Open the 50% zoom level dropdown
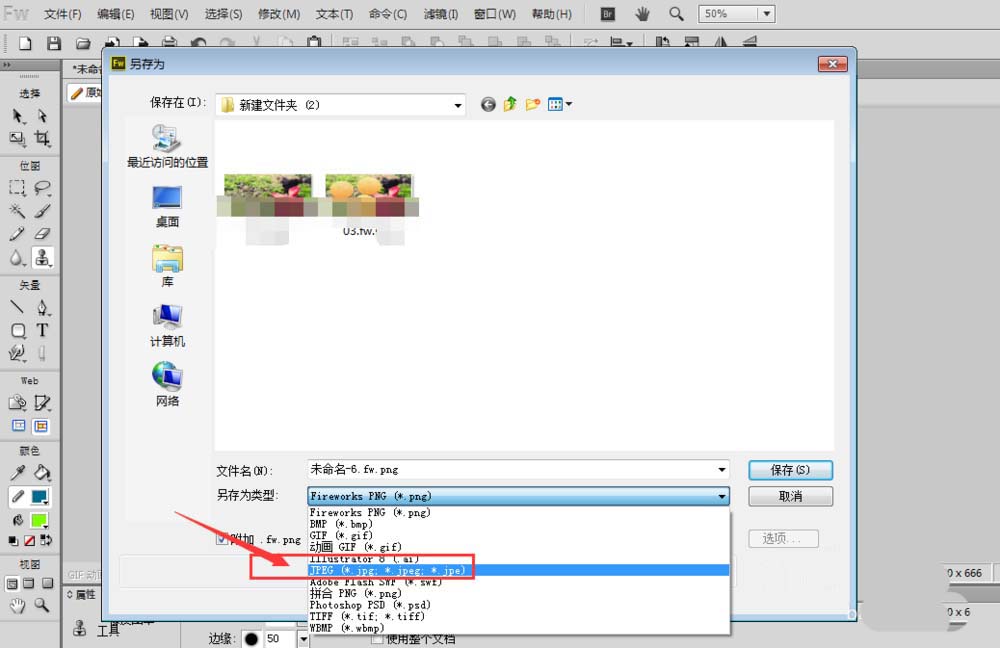The width and height of the screenshot is (1000, 648). (766, 13)
